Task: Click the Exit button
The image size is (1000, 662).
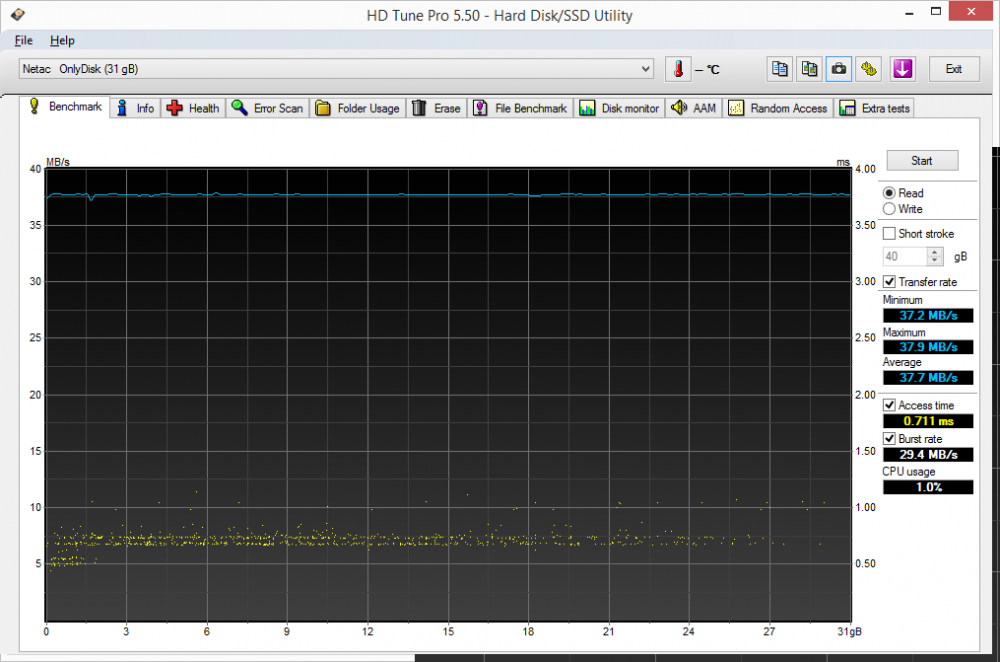Action: click(x=953, y=69)
